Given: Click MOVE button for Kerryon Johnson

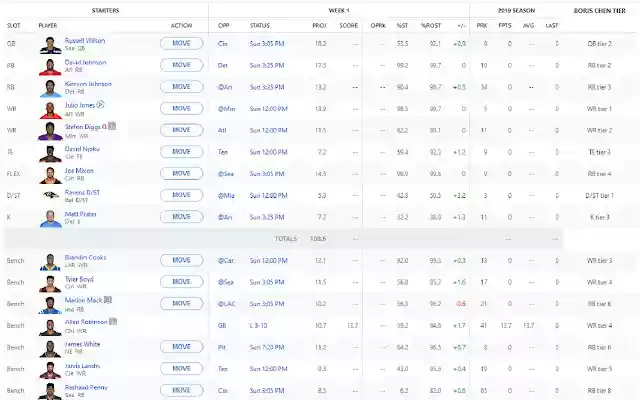Looking at the screenshot, I should click(182, 87).
